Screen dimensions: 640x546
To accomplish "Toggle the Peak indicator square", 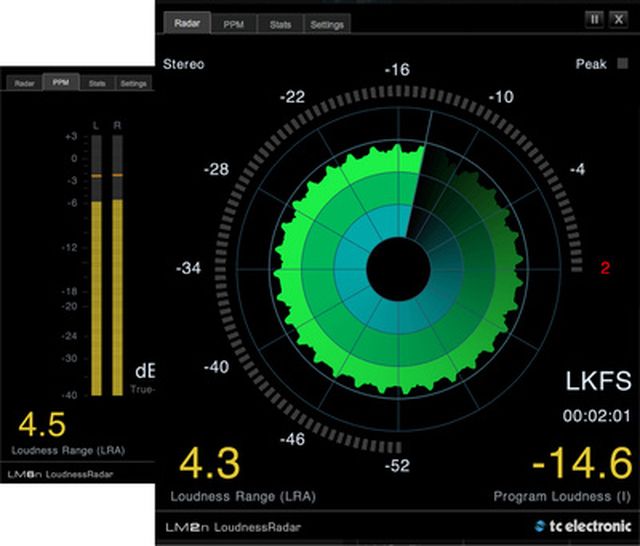I will tap(622, 63).
